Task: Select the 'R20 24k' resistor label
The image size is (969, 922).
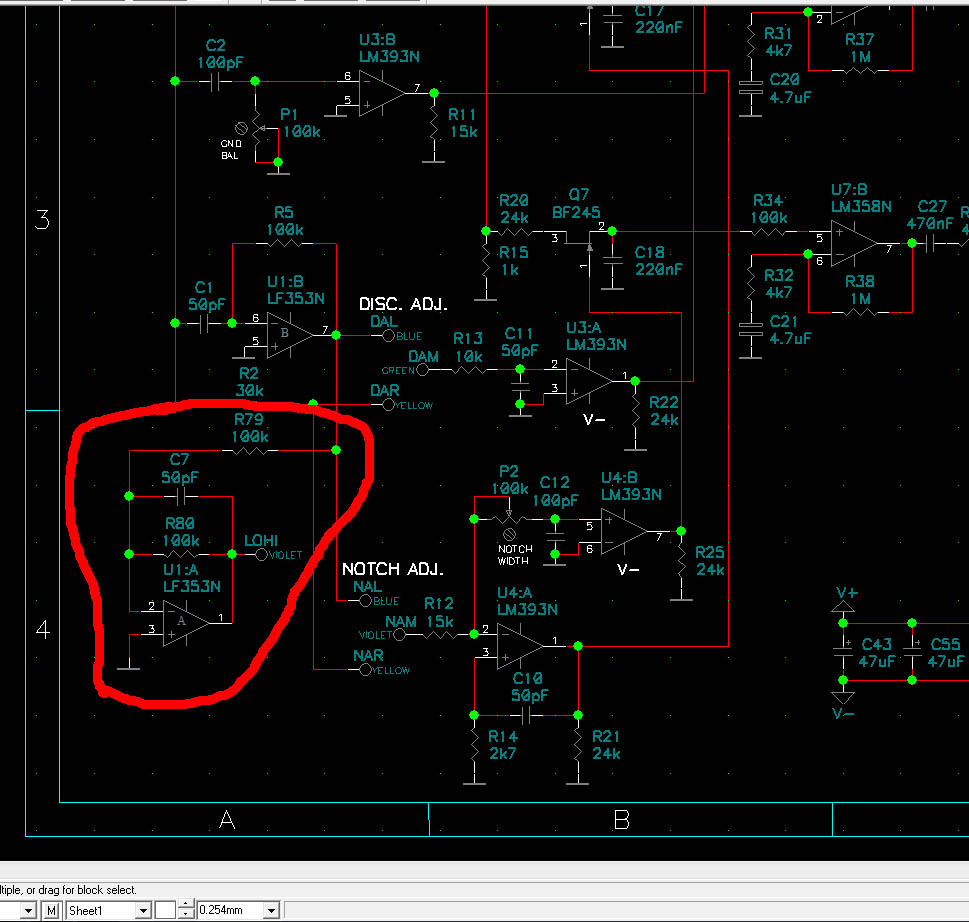Action: click(514, 209)
